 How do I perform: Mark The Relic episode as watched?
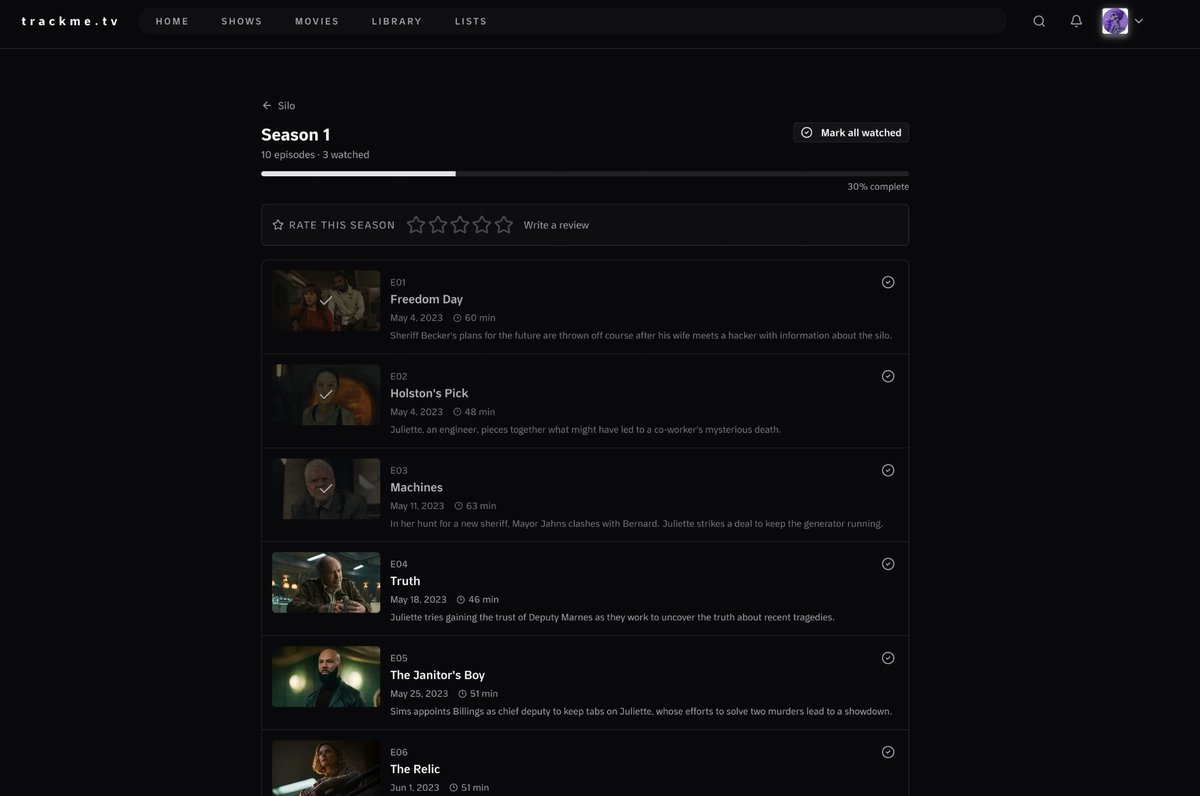click(x=888, y=752)
